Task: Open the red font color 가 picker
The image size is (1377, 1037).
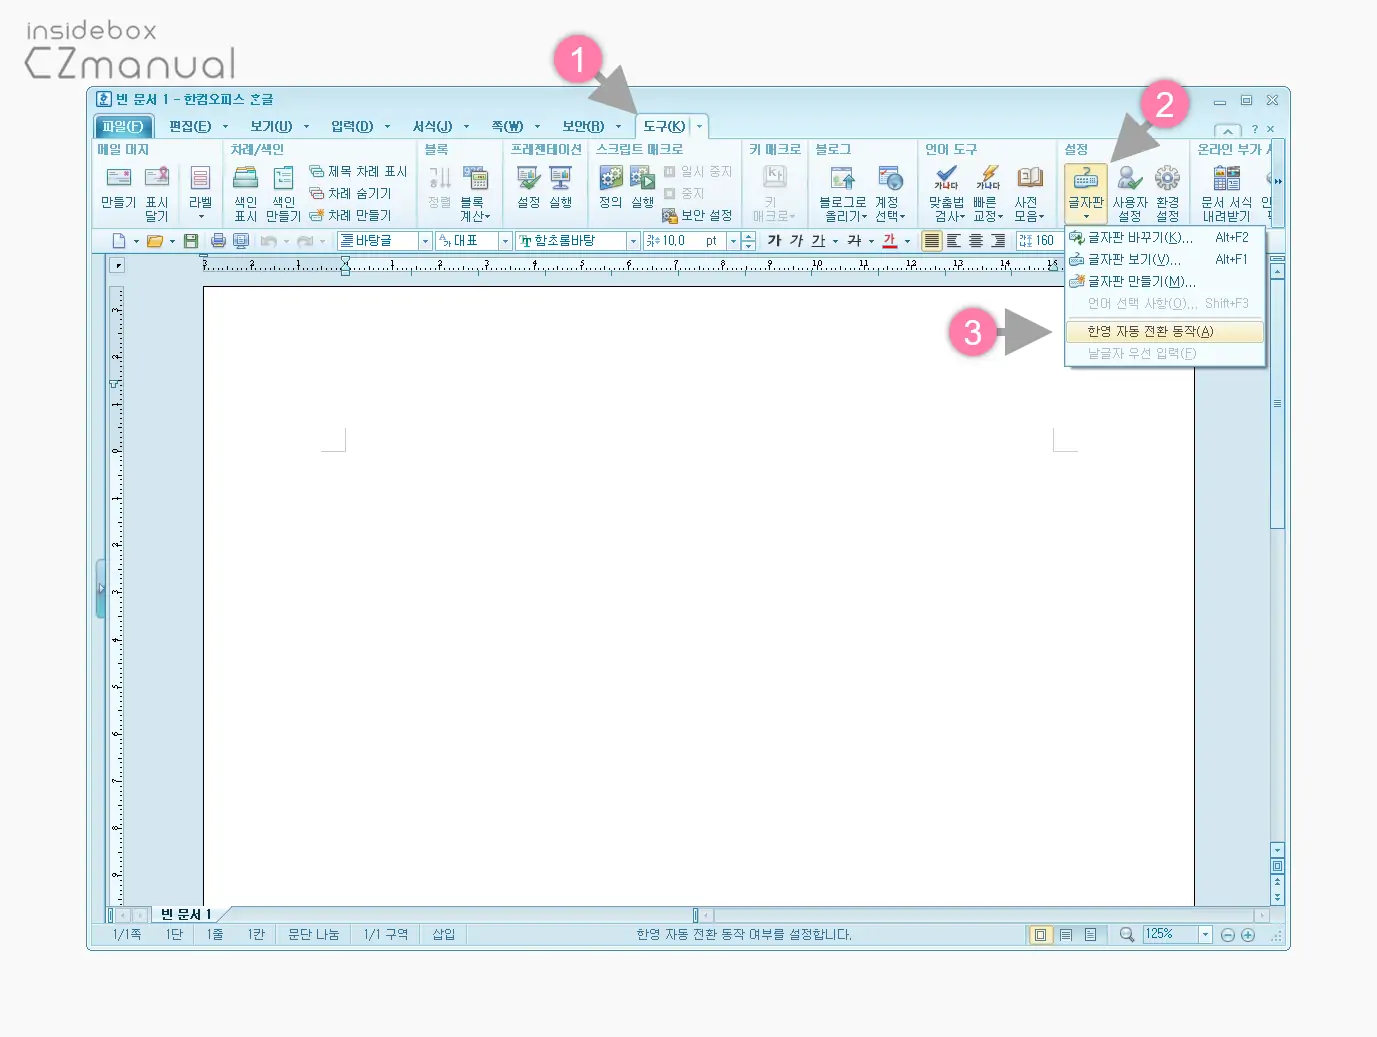Action: pos(890,241)
